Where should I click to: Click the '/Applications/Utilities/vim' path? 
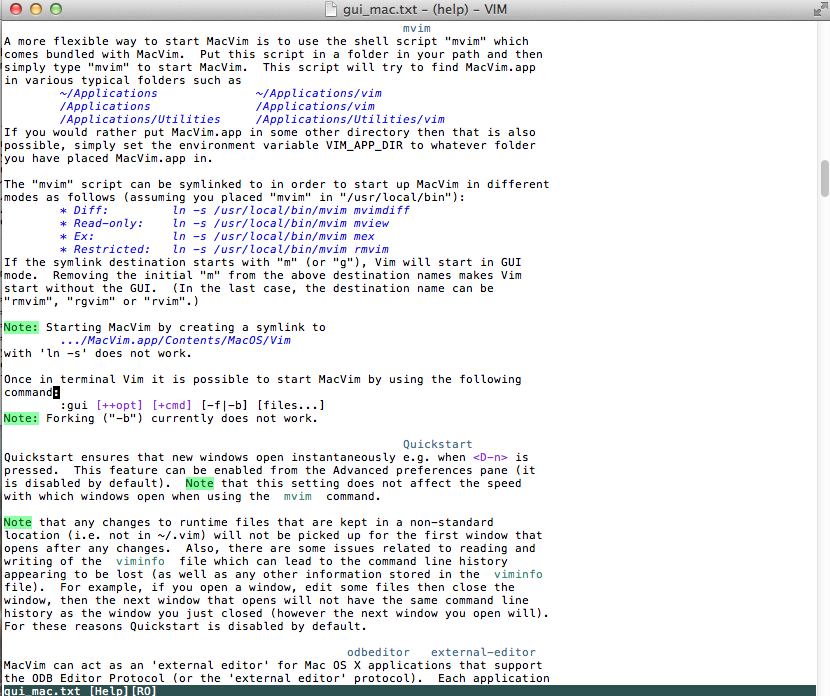coord(350,120)
